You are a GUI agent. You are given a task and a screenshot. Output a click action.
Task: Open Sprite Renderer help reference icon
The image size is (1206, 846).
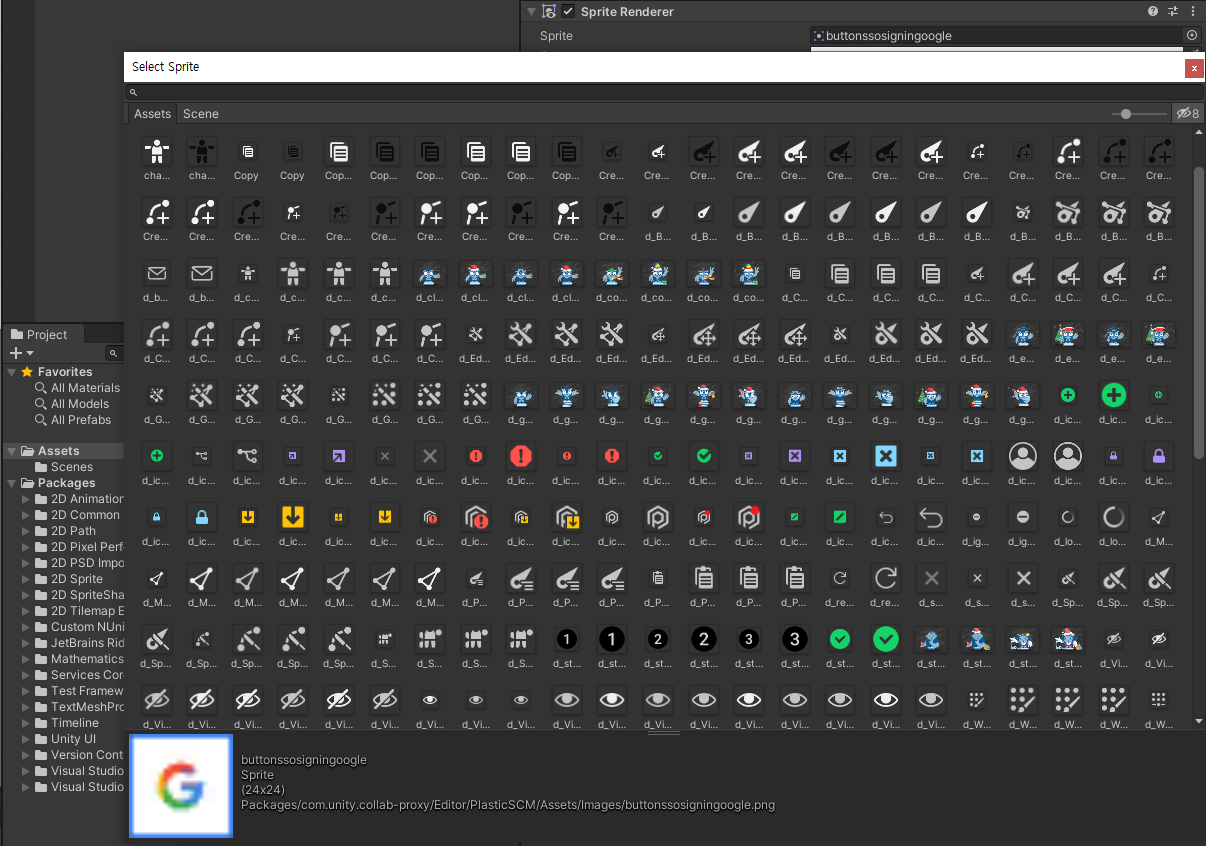point(1153,11)
